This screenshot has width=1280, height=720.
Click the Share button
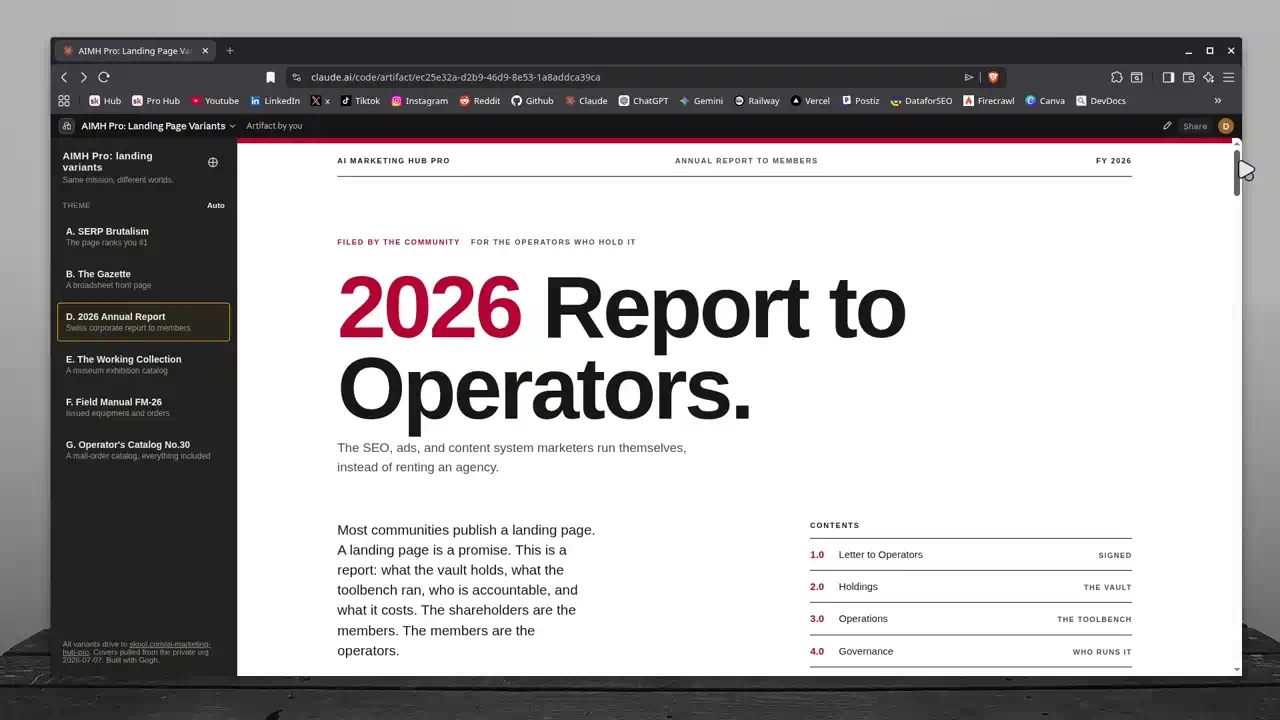coord(1195,126)
